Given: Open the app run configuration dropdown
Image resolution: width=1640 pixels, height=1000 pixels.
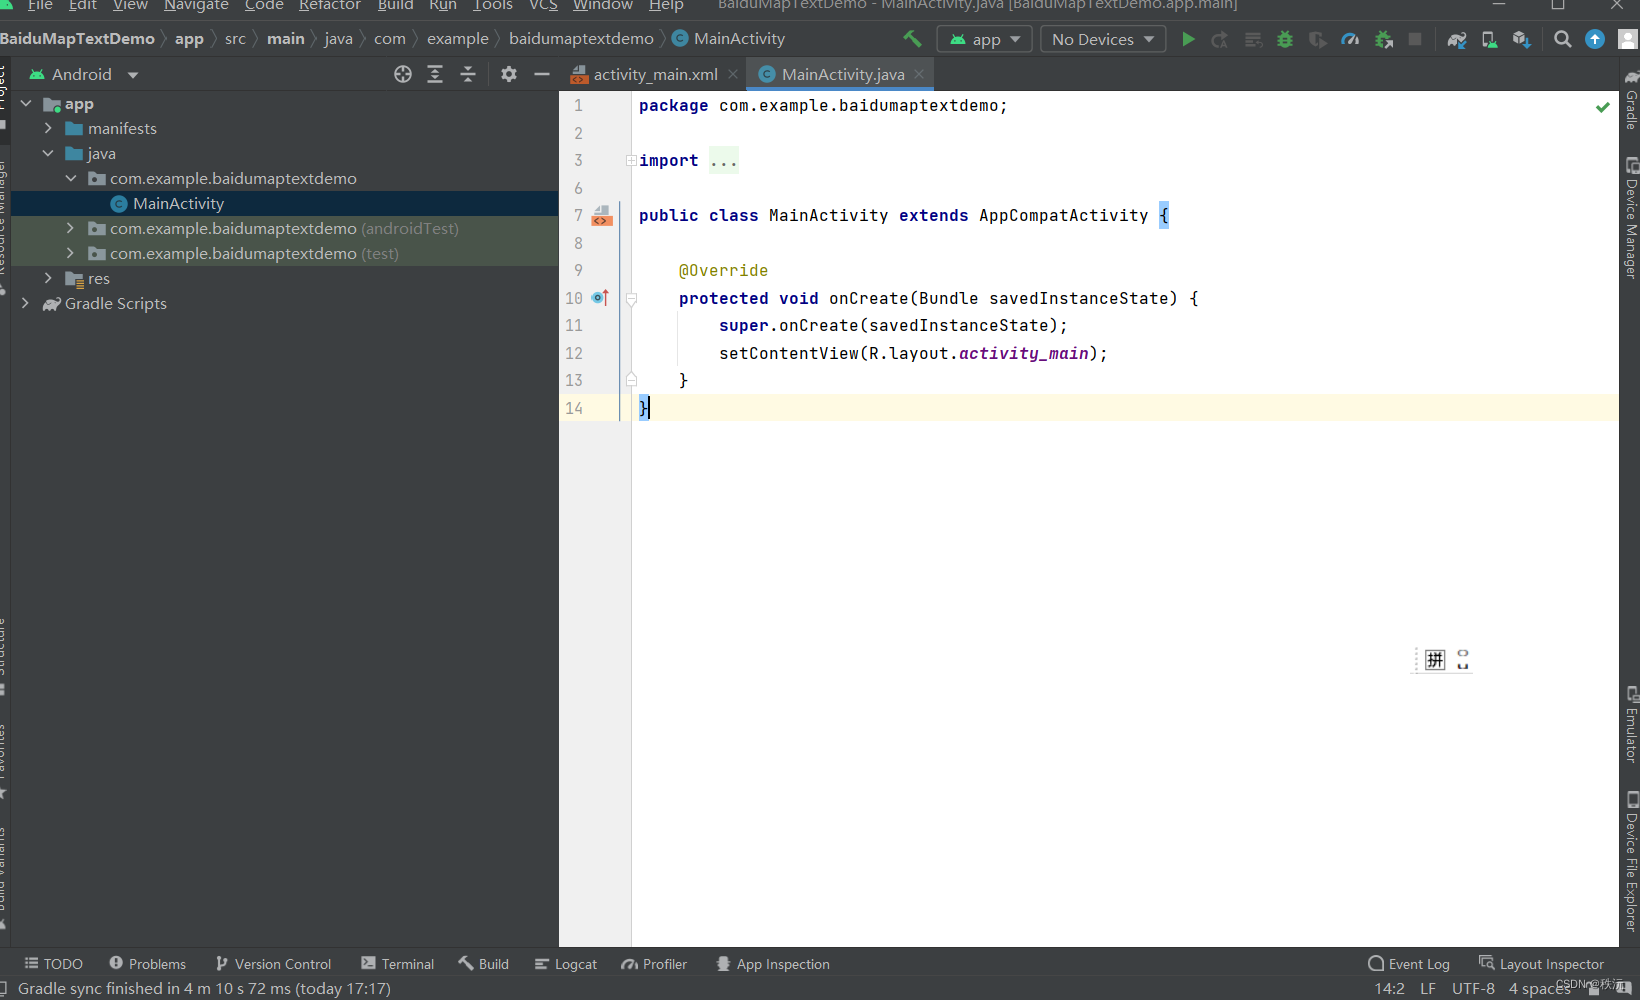Looking at the screenshot, I should tap(985, 39).
